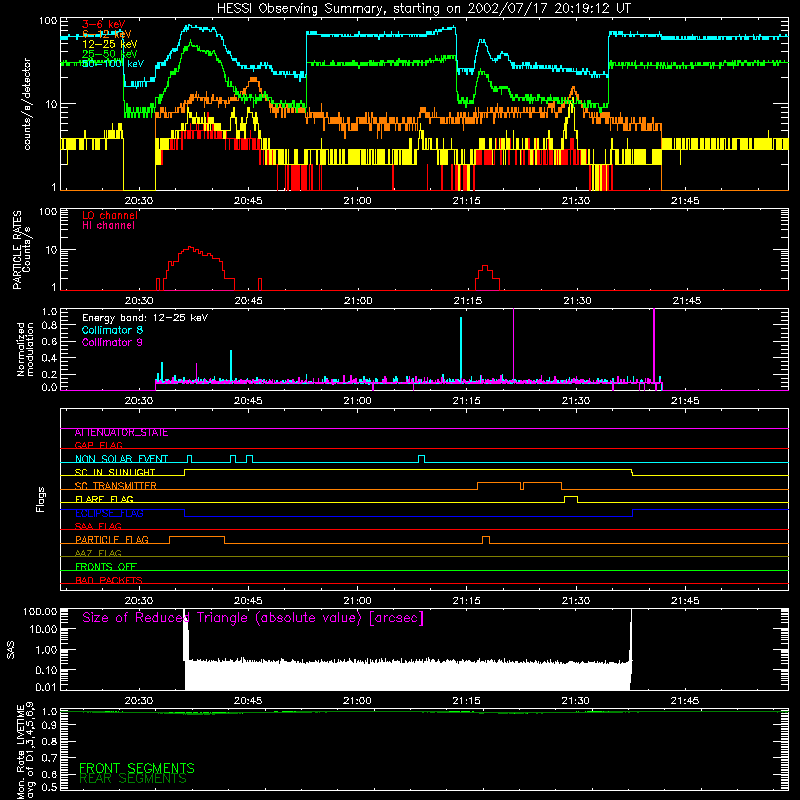Select the Collimator 8 legend label
Image resolution: width=800 pixels, height=800 pixels.
(112, 330)
